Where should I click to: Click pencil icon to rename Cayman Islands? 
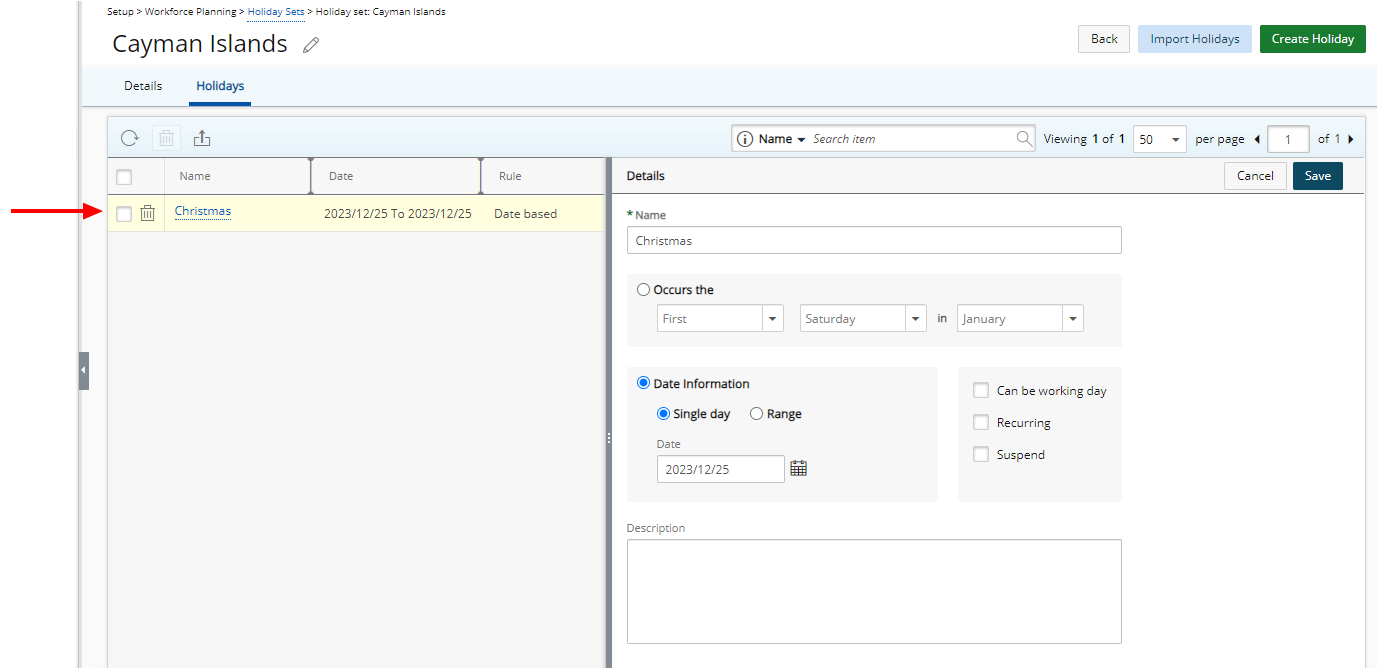[x=311, y=45]
